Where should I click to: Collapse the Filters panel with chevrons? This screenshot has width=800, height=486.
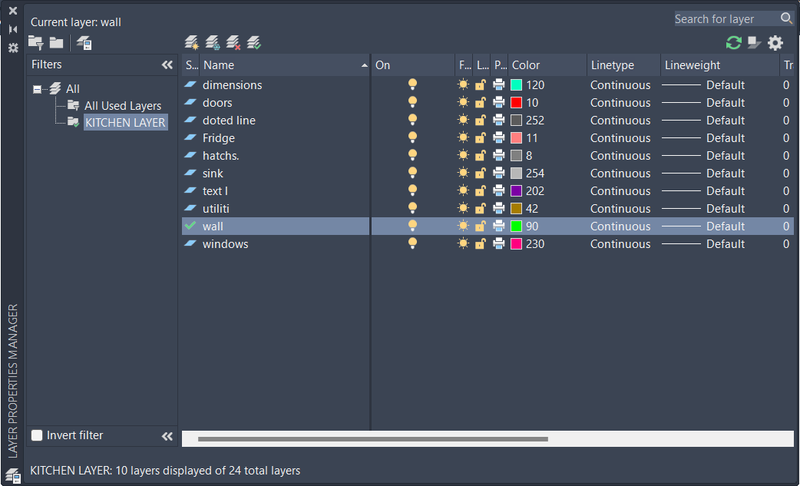(x=167, y=65)
